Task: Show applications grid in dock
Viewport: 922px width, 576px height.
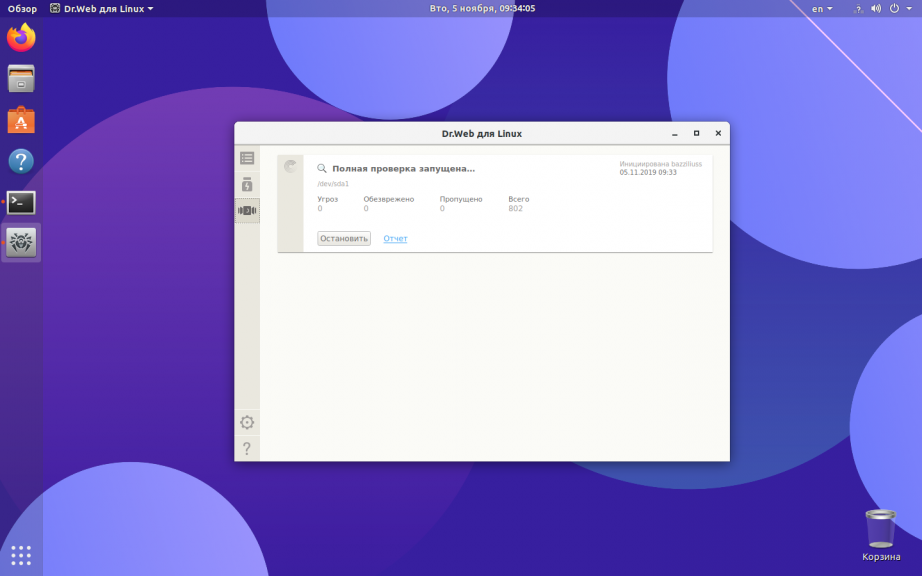Action: click(x=21, y=555)
